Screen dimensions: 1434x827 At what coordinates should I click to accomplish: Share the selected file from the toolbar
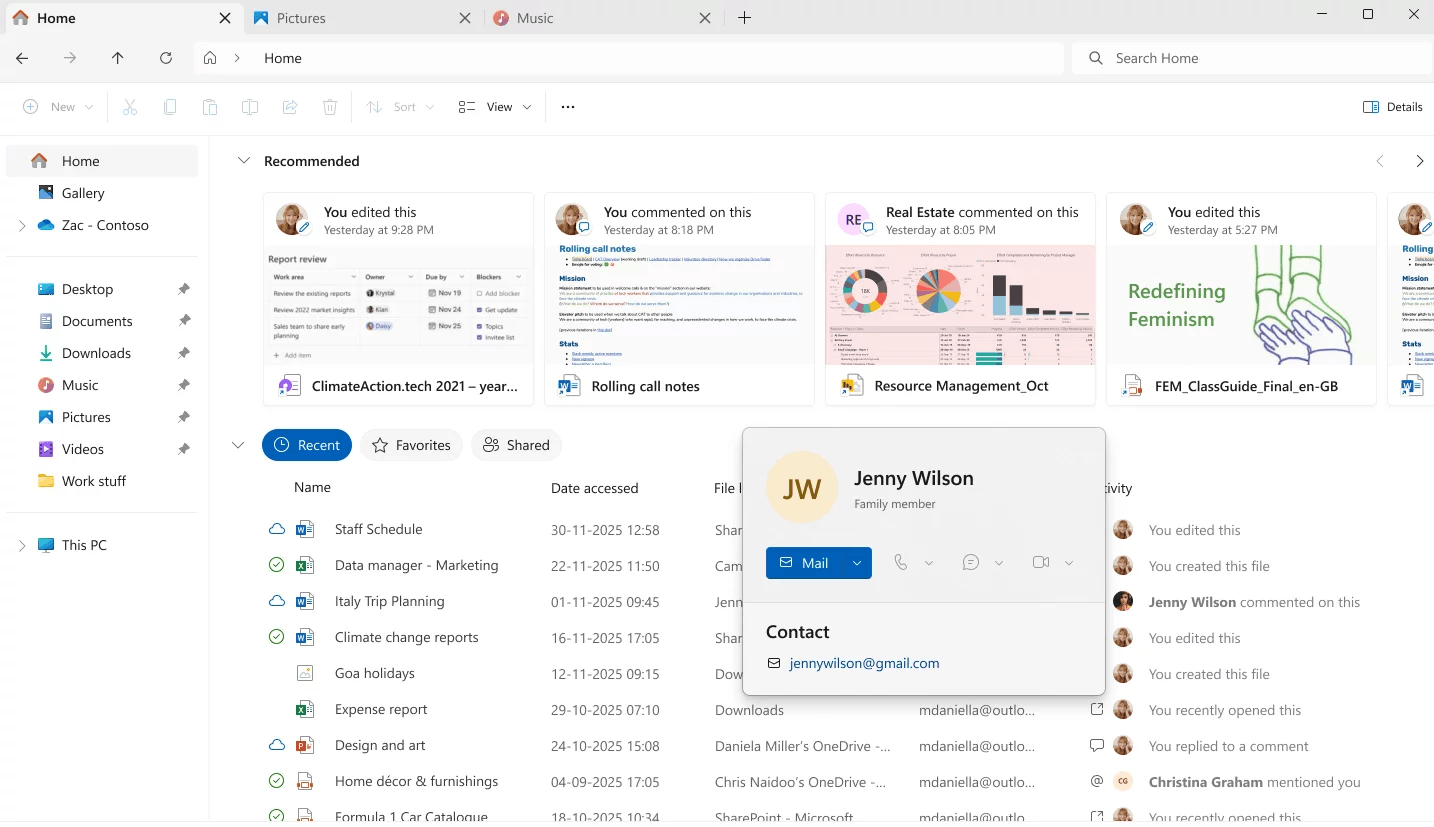[x=289, y=106]
